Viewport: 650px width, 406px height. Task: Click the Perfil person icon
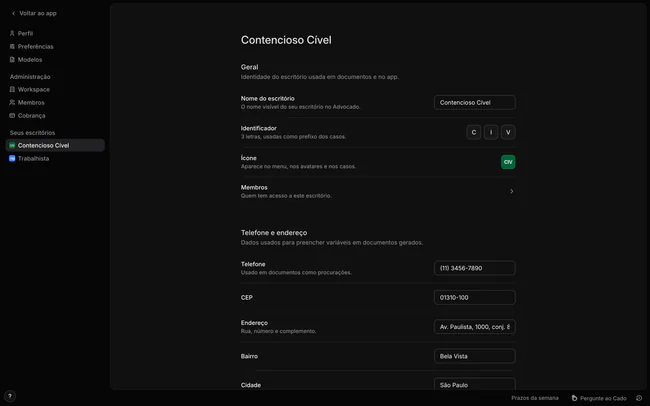[x=12, y=33]
